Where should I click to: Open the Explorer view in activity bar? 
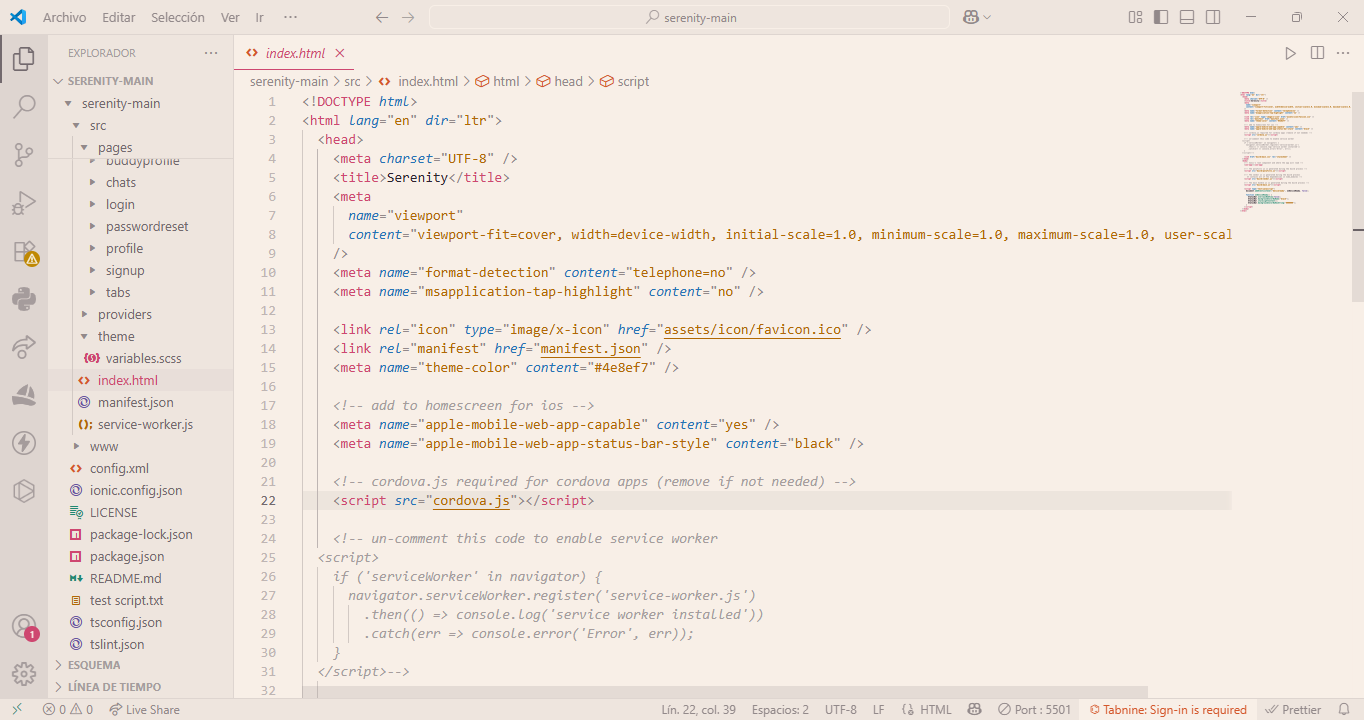[x=24, y=59]
